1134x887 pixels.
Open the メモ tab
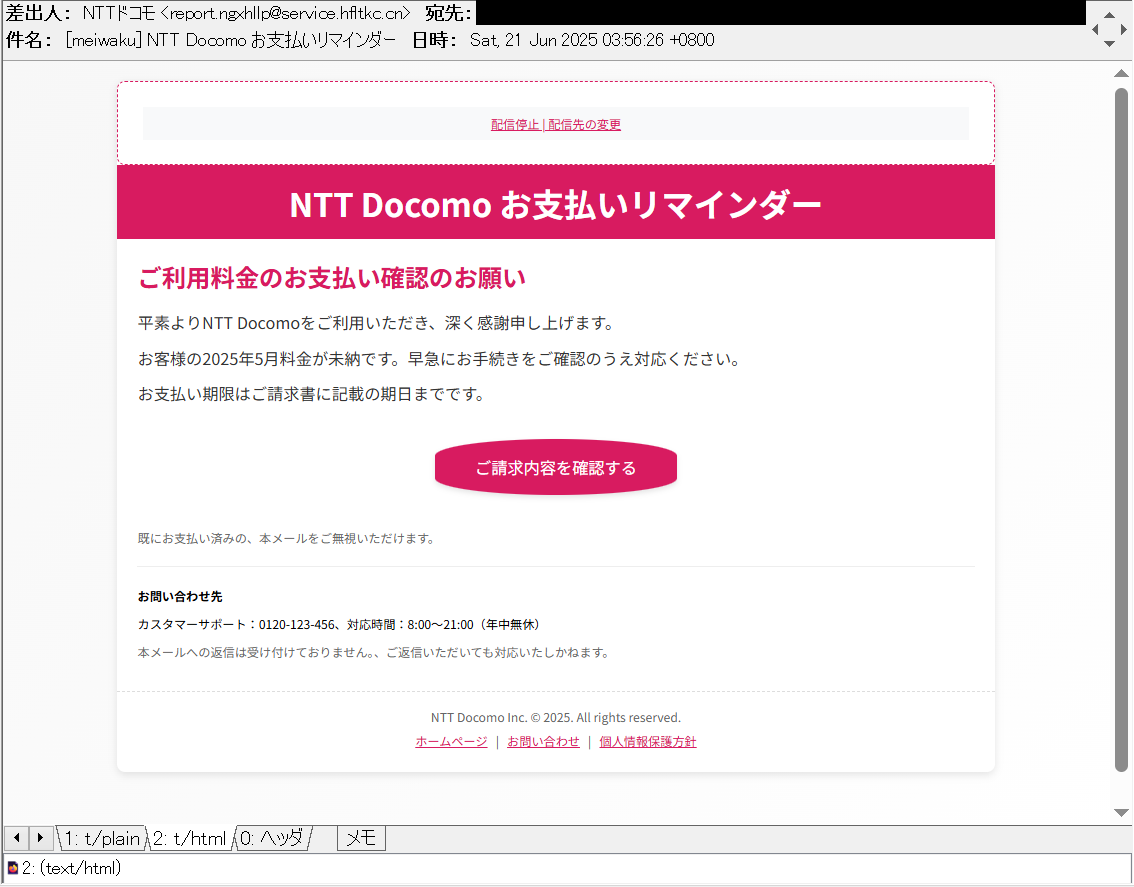coord(361,838)
